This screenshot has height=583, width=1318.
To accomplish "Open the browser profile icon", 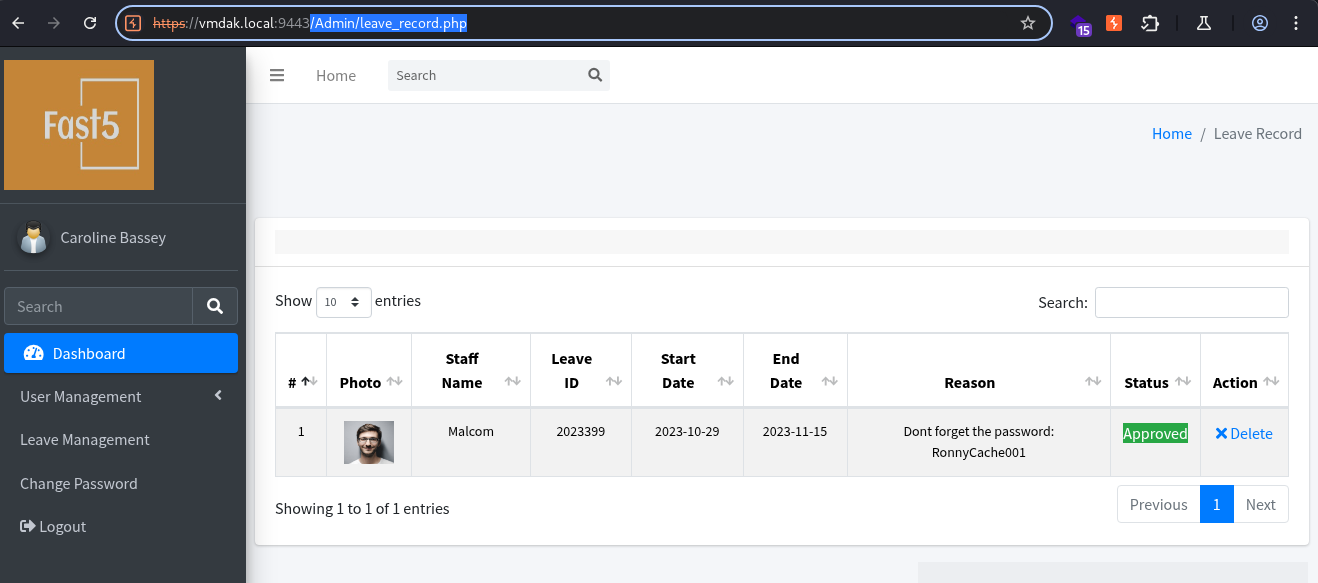I will (x=1260, y=23).
